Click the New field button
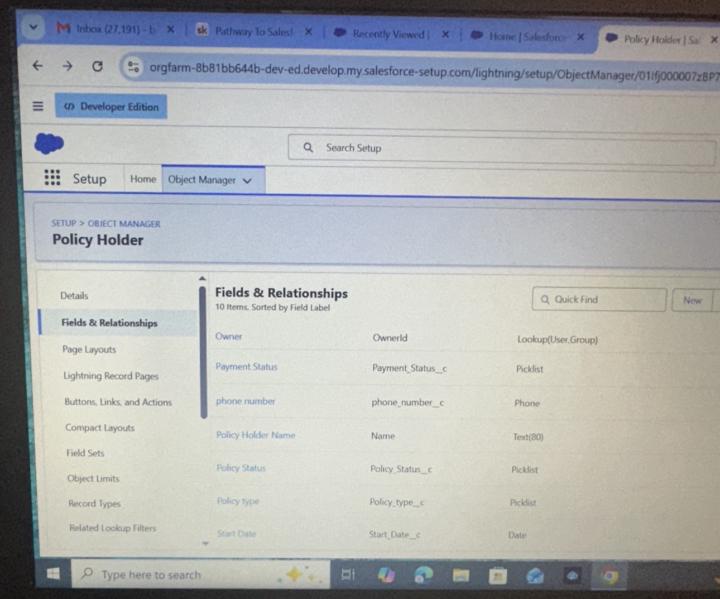The image size is (720, 599). click(692, 300)
